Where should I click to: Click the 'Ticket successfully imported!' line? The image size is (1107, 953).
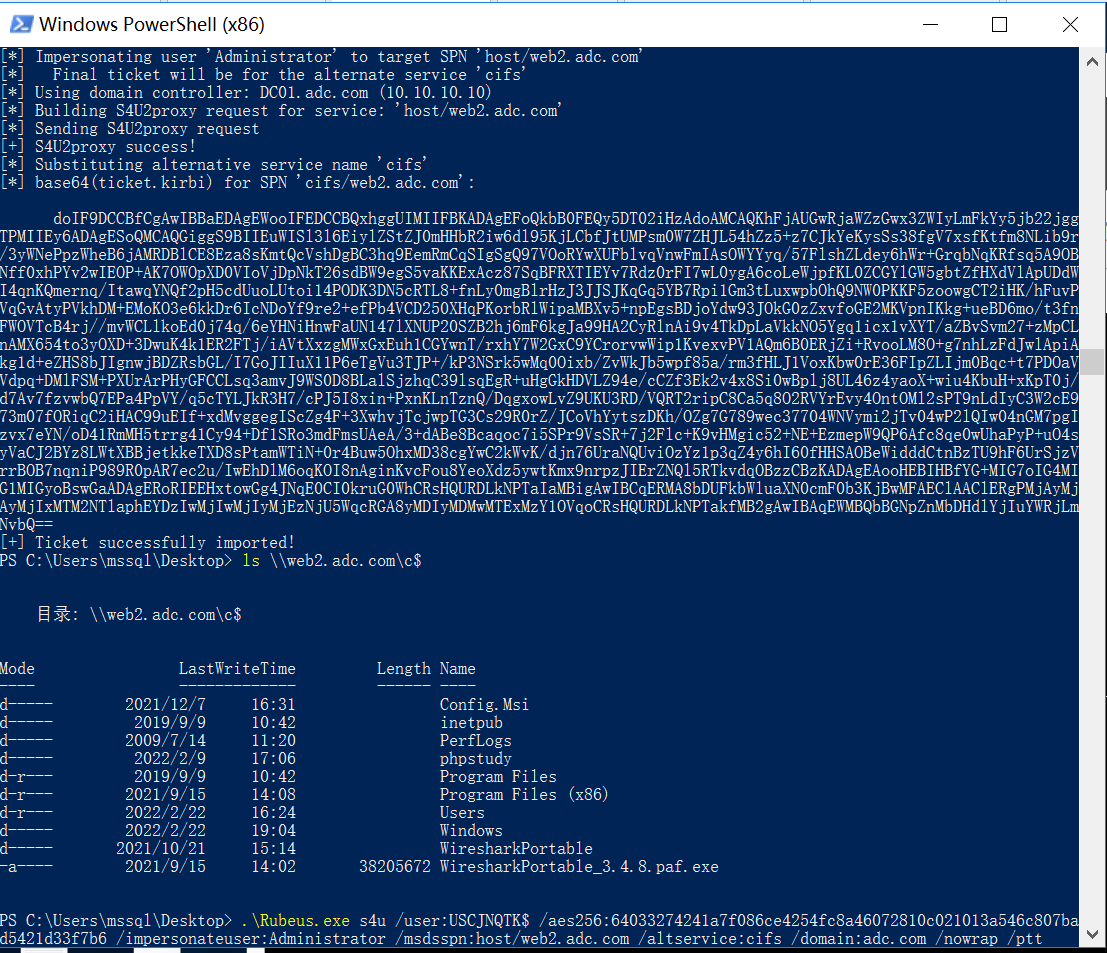(148, 543)
